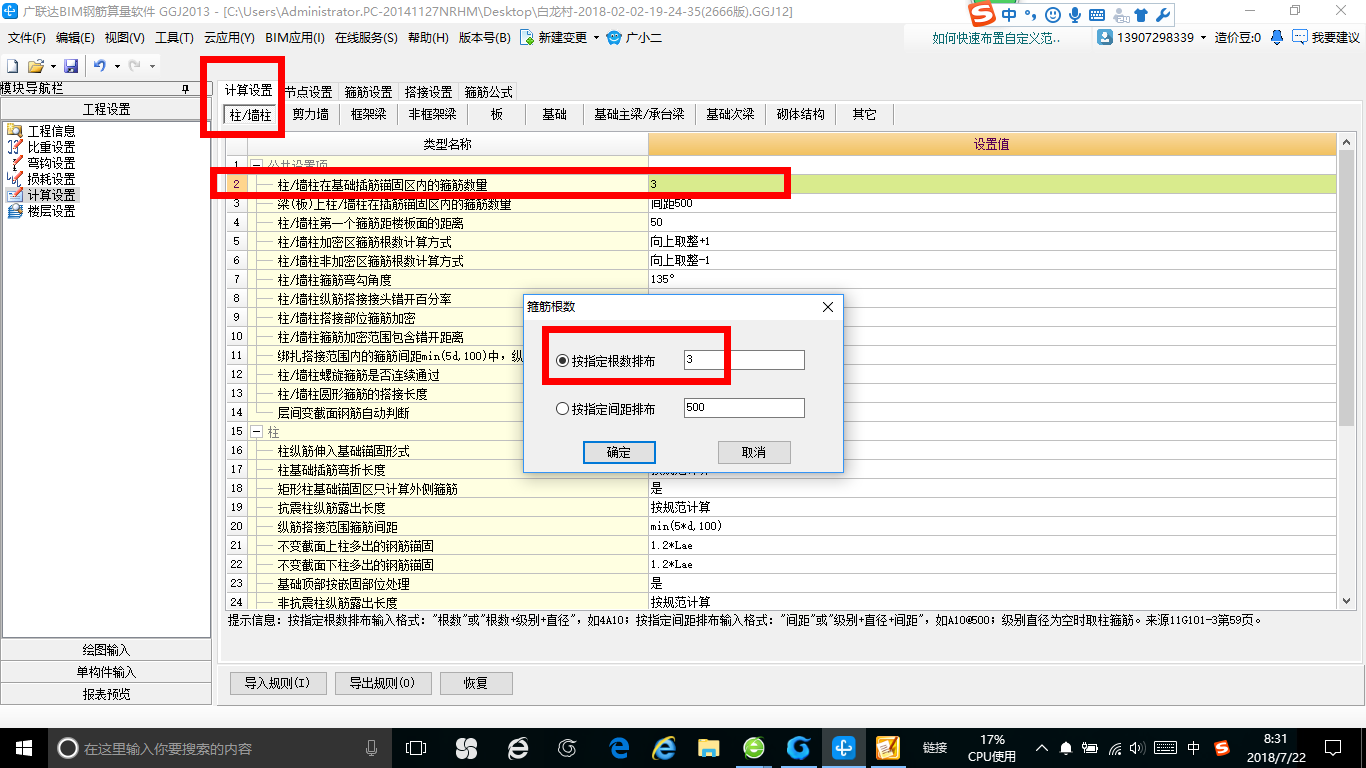Show hidden tray icons chevron
This screenshot has width=1366, height=768.
(x=1042, y=748)
